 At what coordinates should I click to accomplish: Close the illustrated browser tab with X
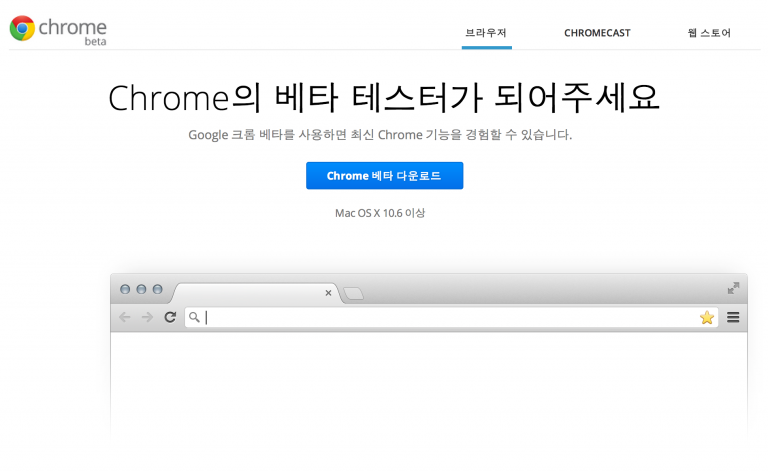point(328,293)
